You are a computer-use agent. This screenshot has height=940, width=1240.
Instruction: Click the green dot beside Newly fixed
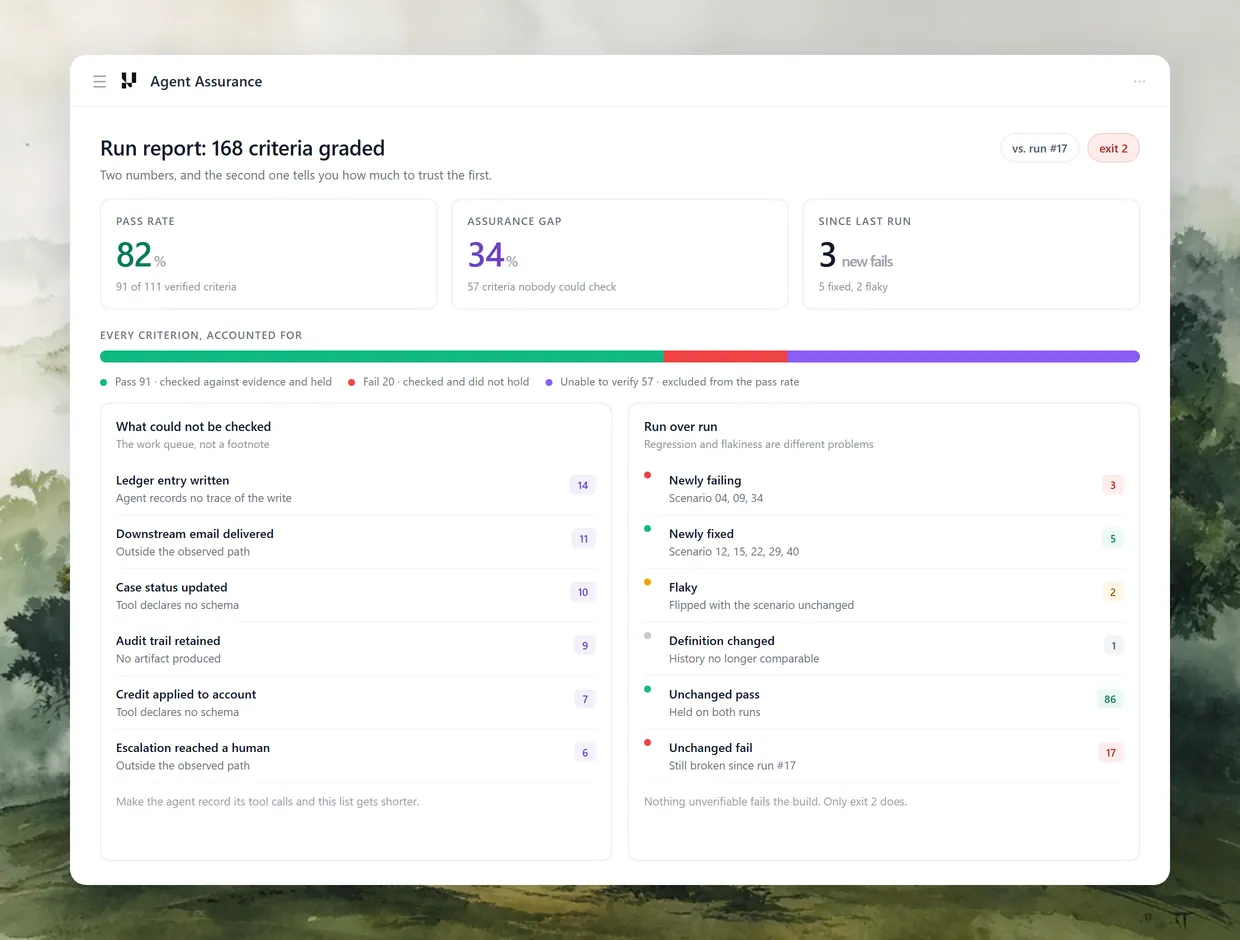pyautogui.click(x=648, y=529)
